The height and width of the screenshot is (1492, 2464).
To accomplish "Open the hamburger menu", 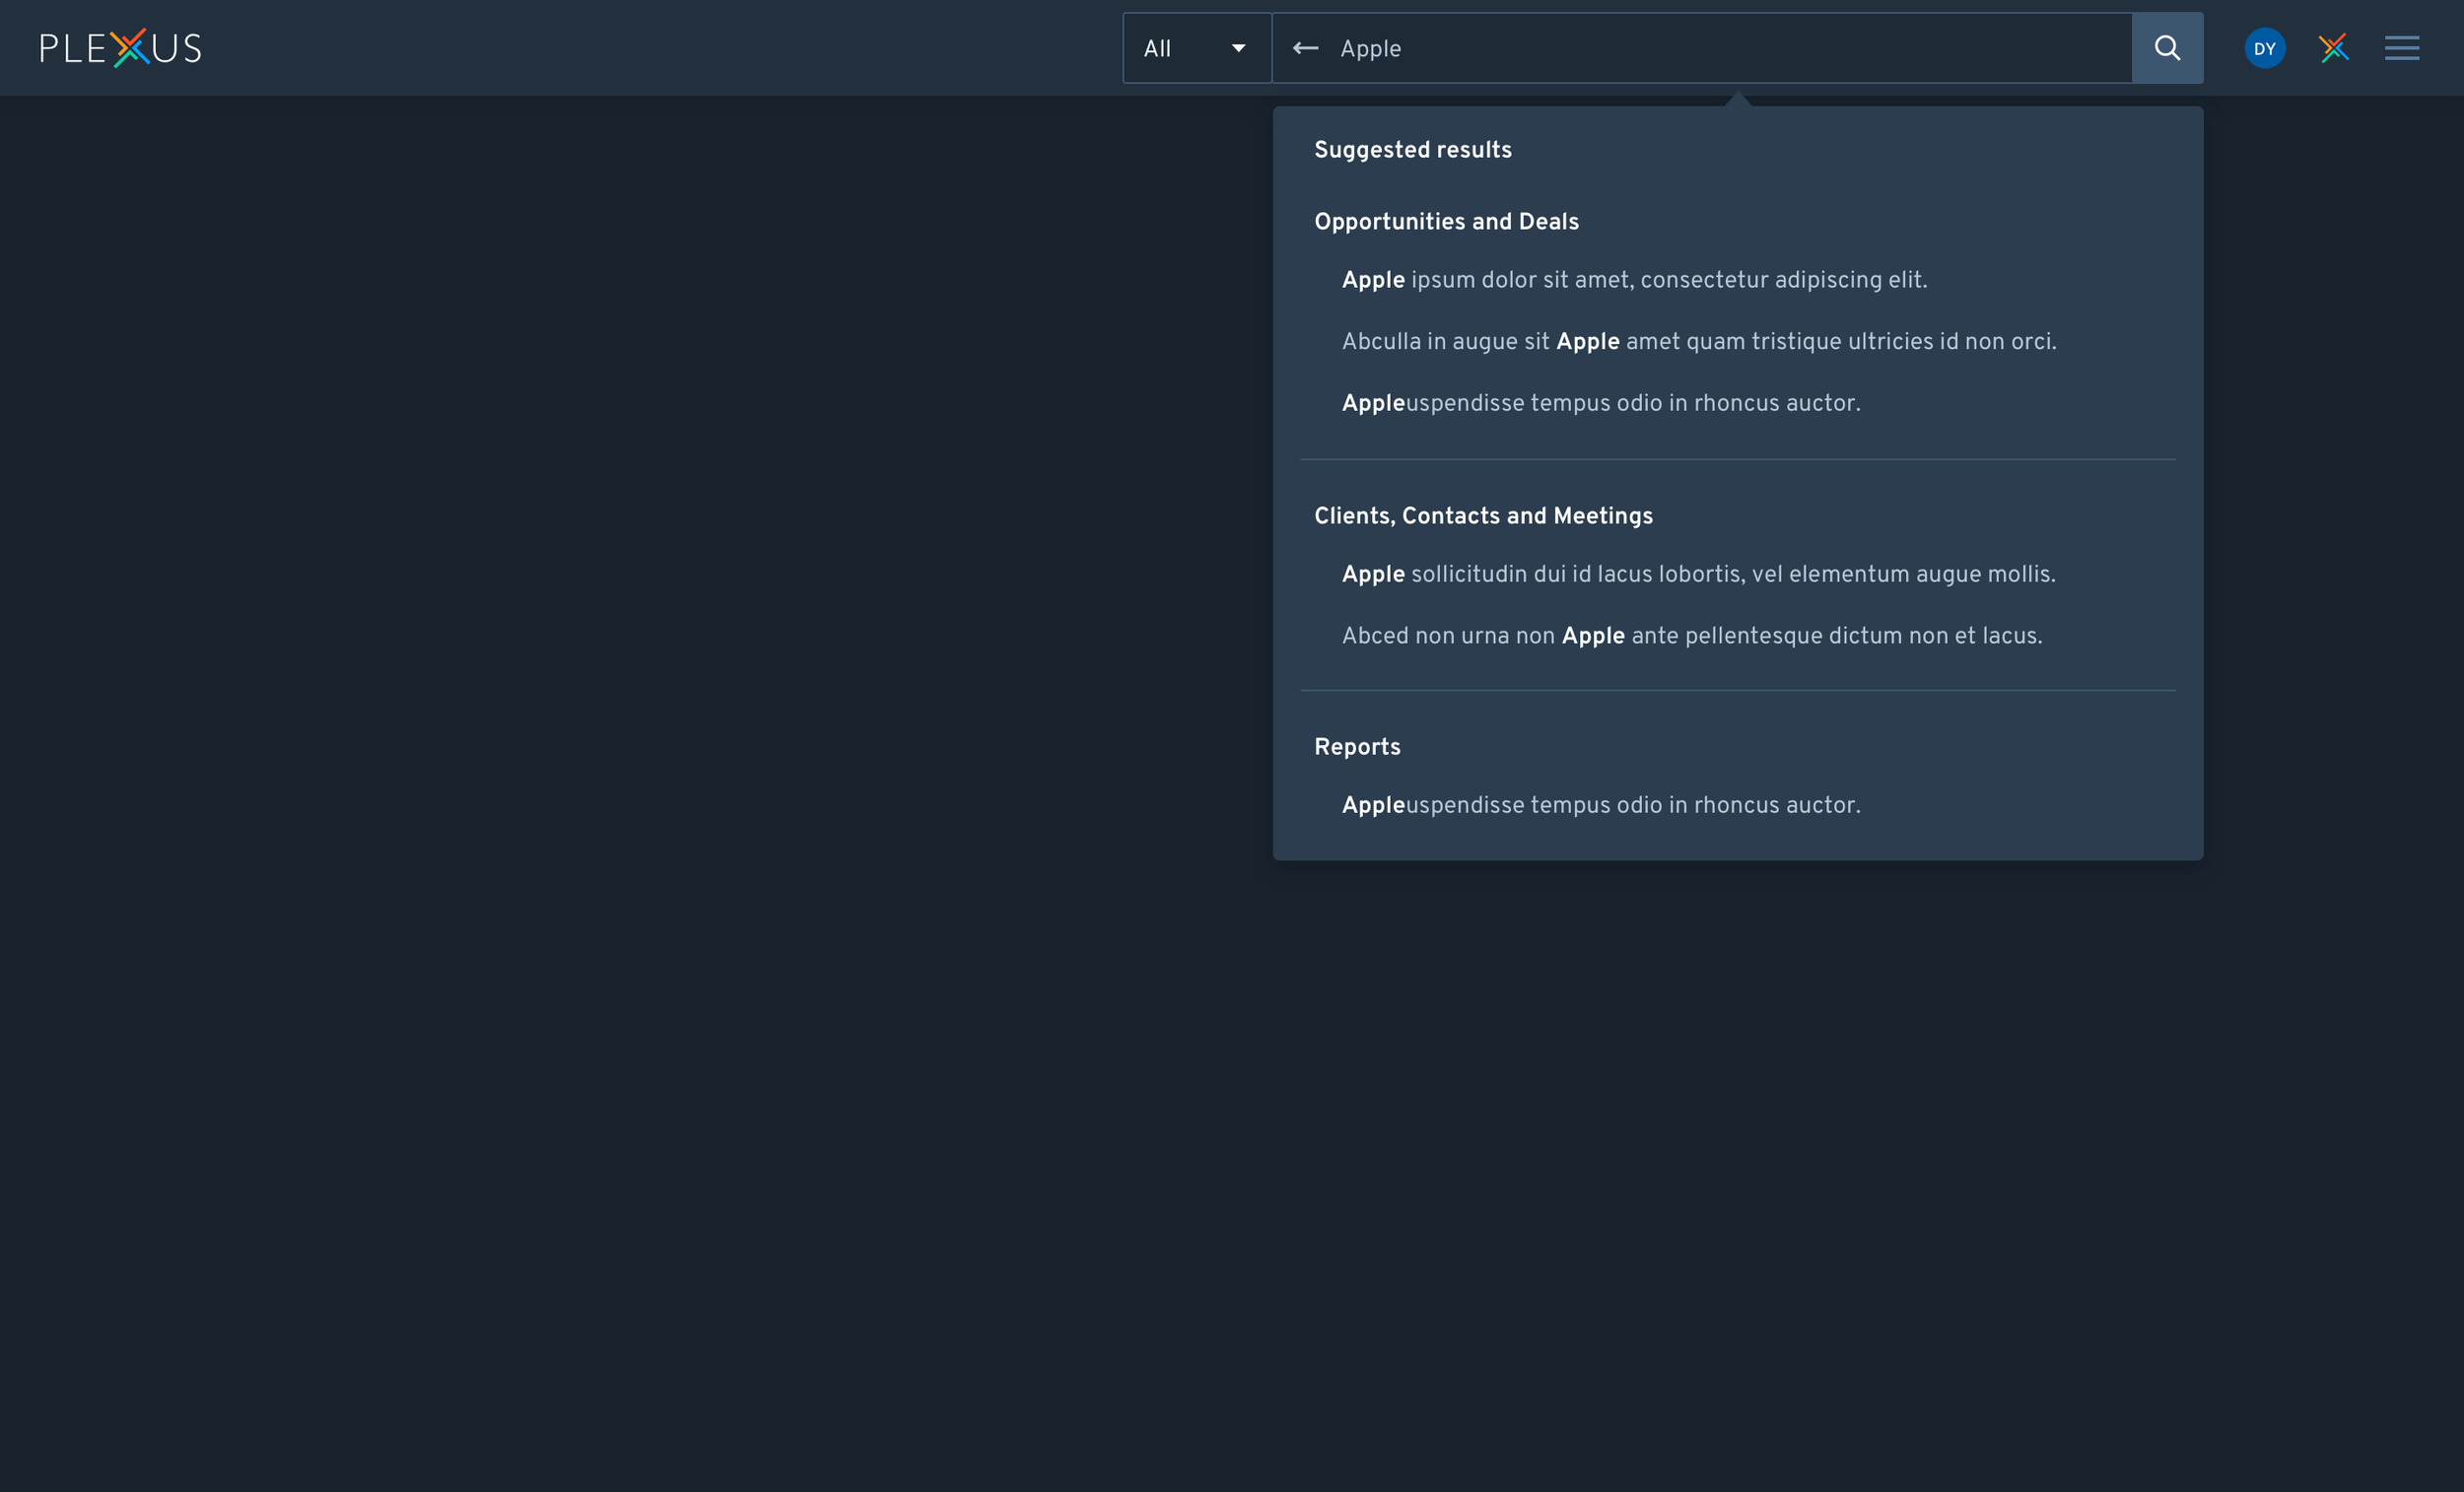I will [2401, 48].
